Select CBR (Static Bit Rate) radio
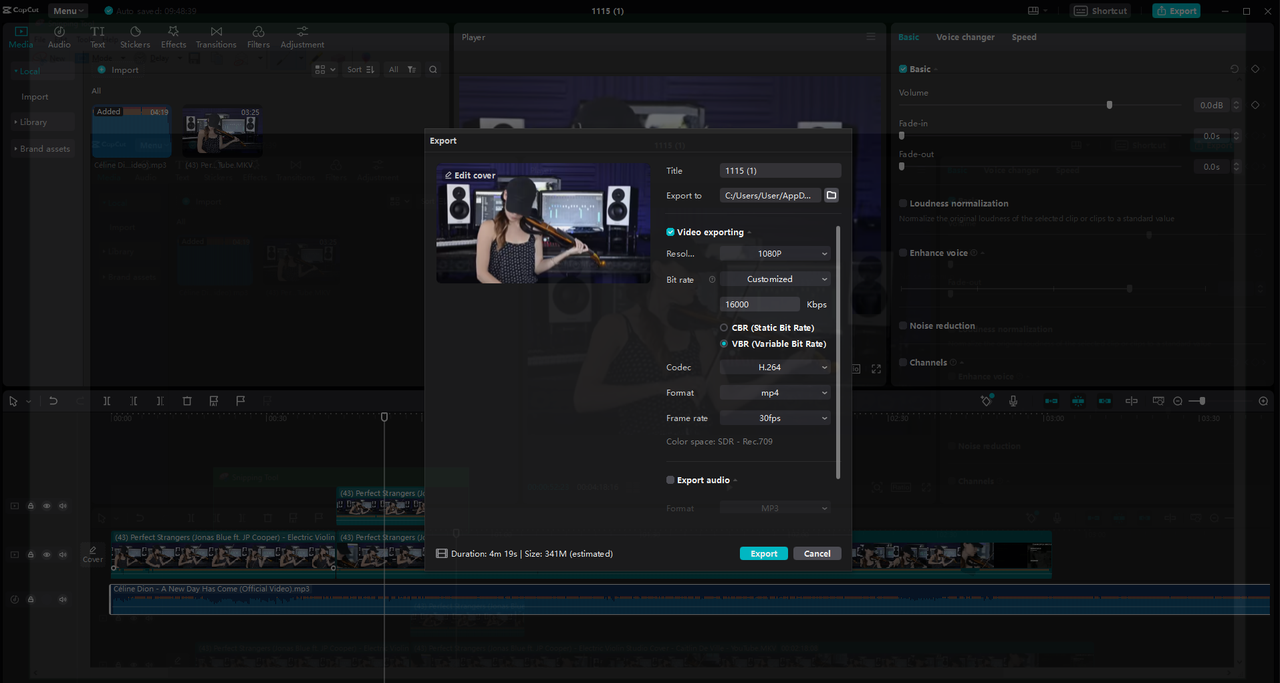Viewport: 1280px width, 683px height. coord(724,328)
